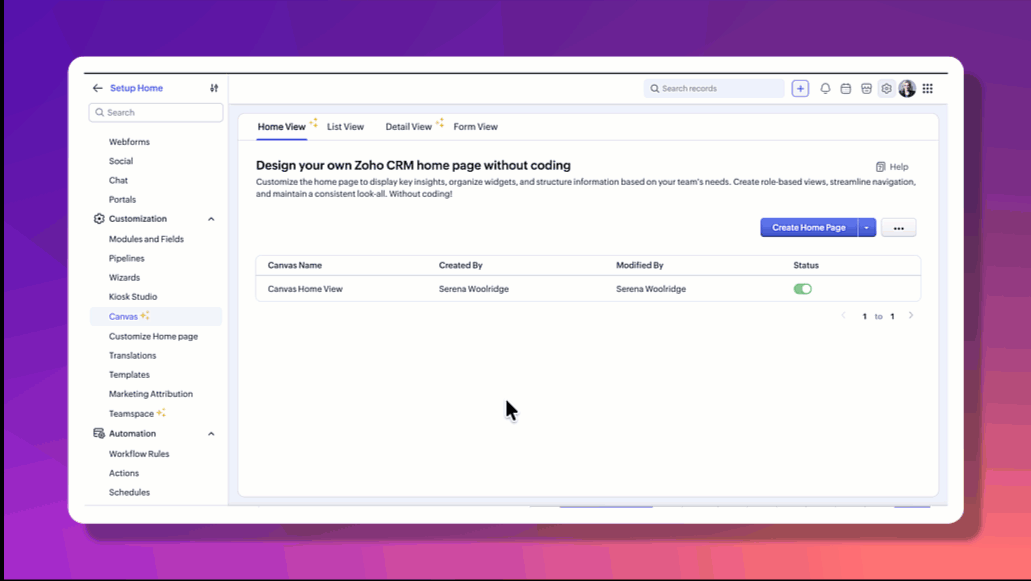Open Modules and Fields in sidebar
Image resolution: width=1031 pixels, height=581 pixels.
tap(146, 239)
